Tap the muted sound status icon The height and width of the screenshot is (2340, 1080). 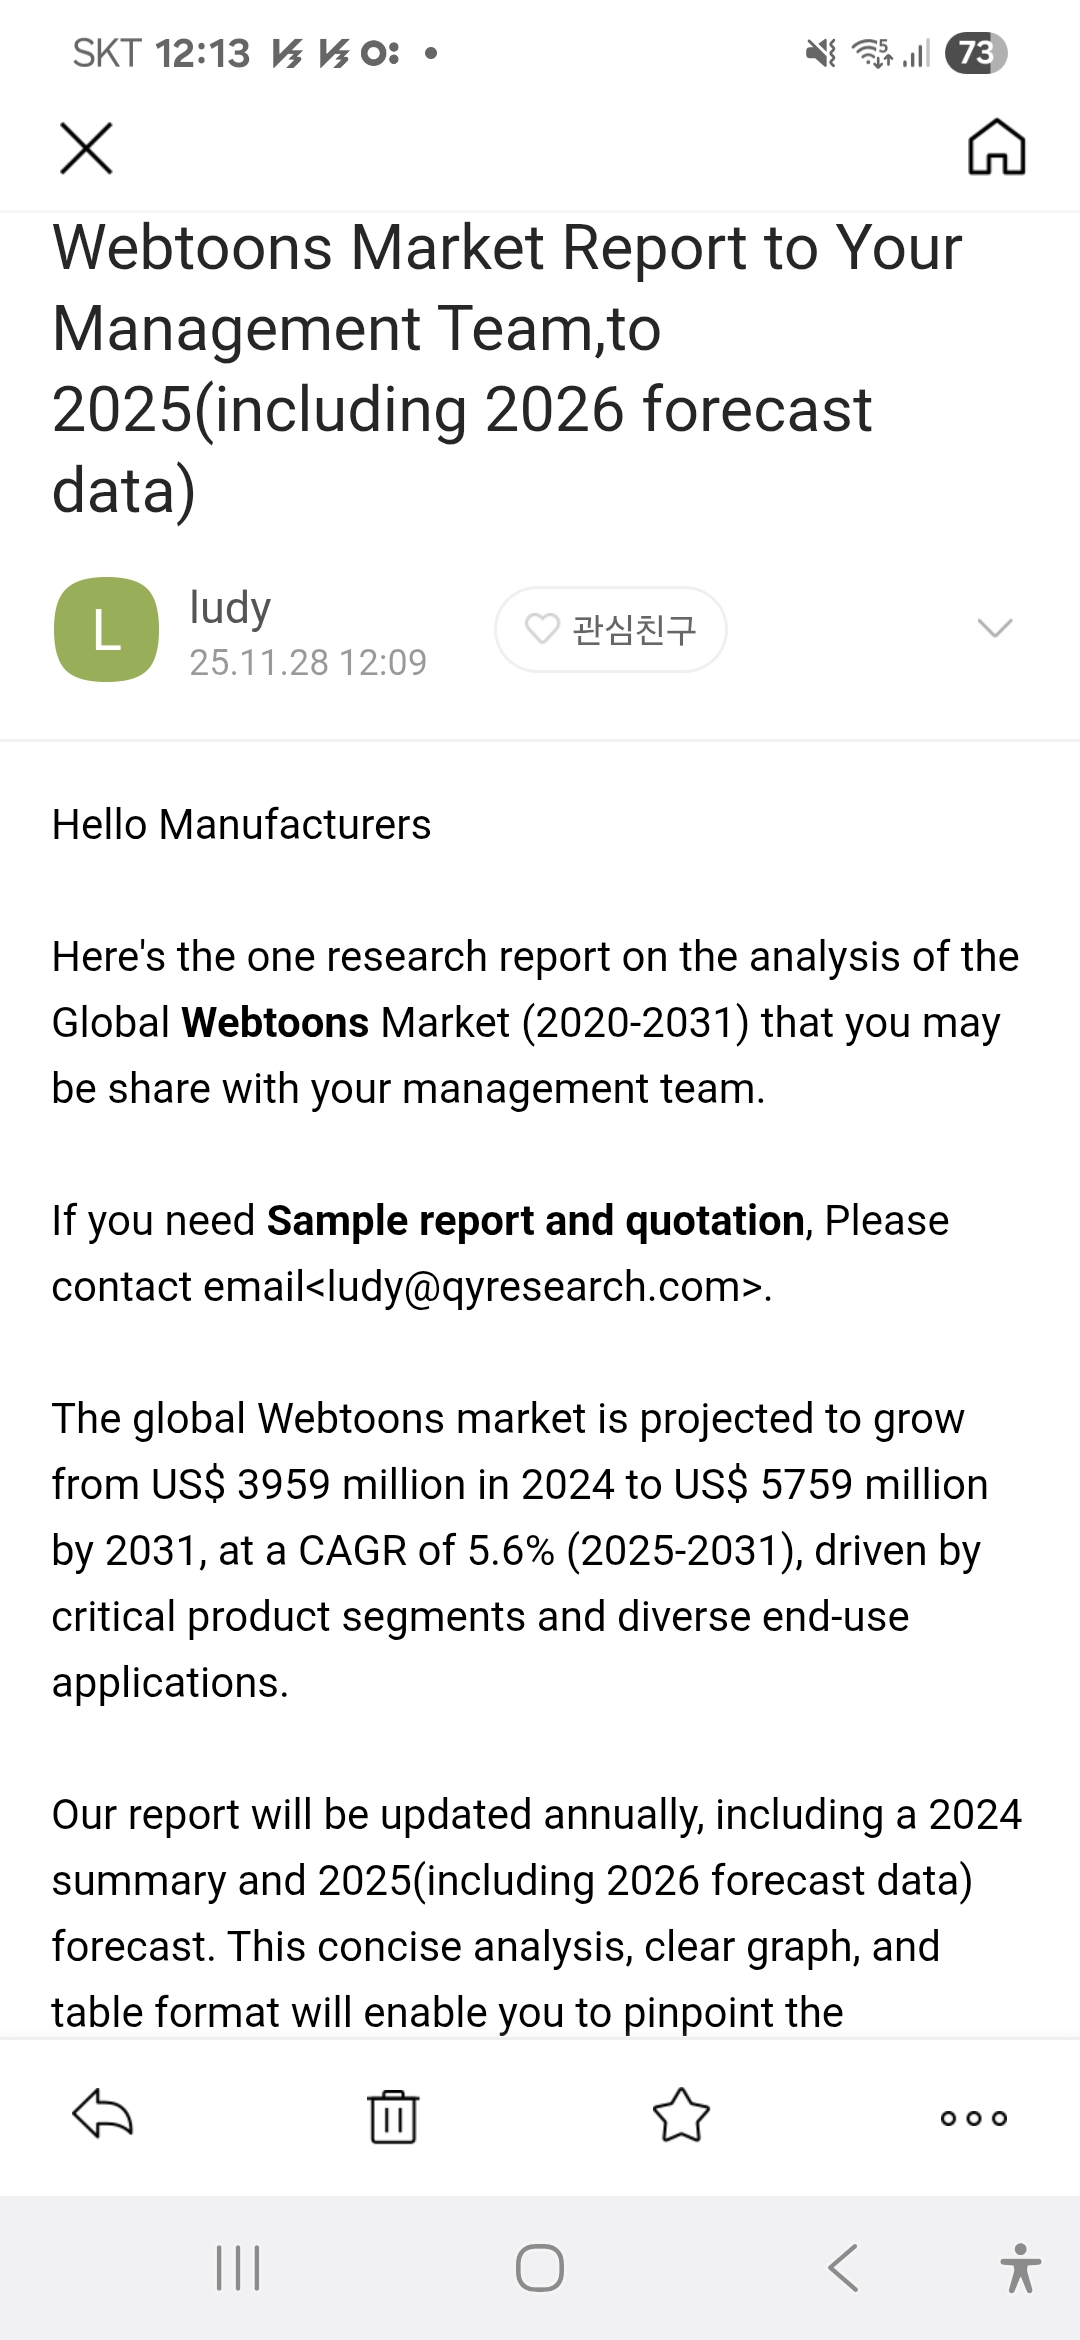pyautogui.click(x=821, y=53)
